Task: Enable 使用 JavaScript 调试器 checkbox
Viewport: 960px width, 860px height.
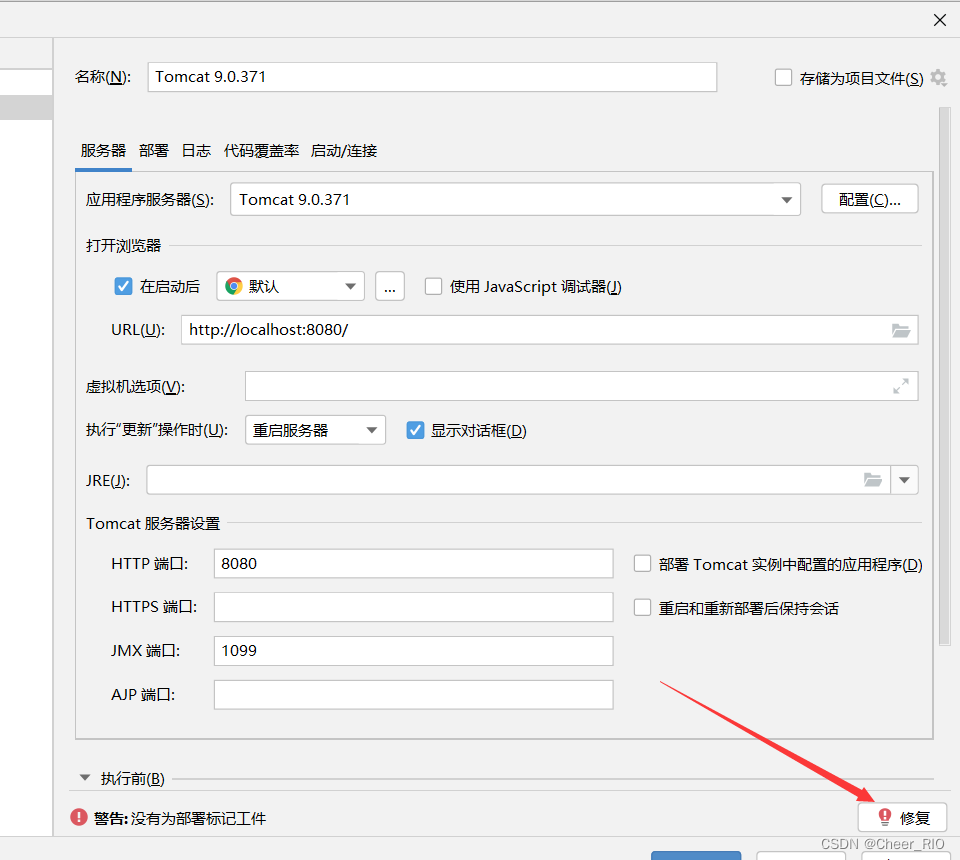Action: pos(433,286)
